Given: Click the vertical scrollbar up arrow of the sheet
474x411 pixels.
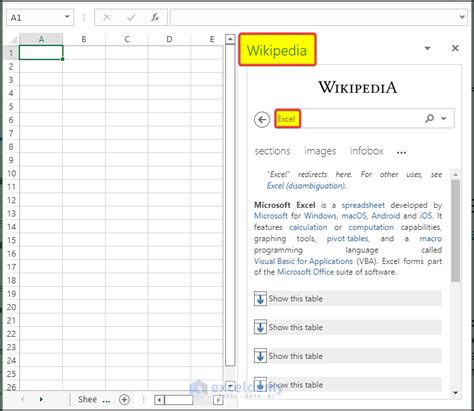Looking at the screenshot, I should pos(230,39).
